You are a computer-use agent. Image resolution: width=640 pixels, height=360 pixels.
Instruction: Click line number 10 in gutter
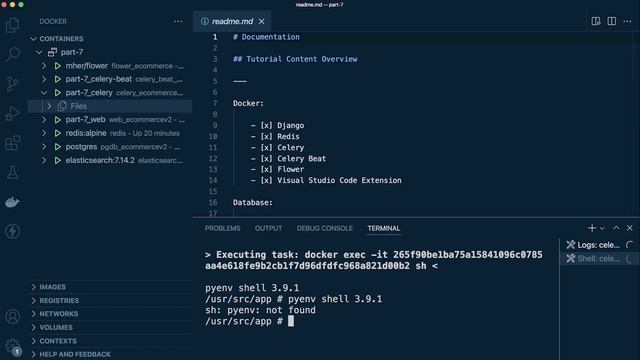(x=213, y=136)
